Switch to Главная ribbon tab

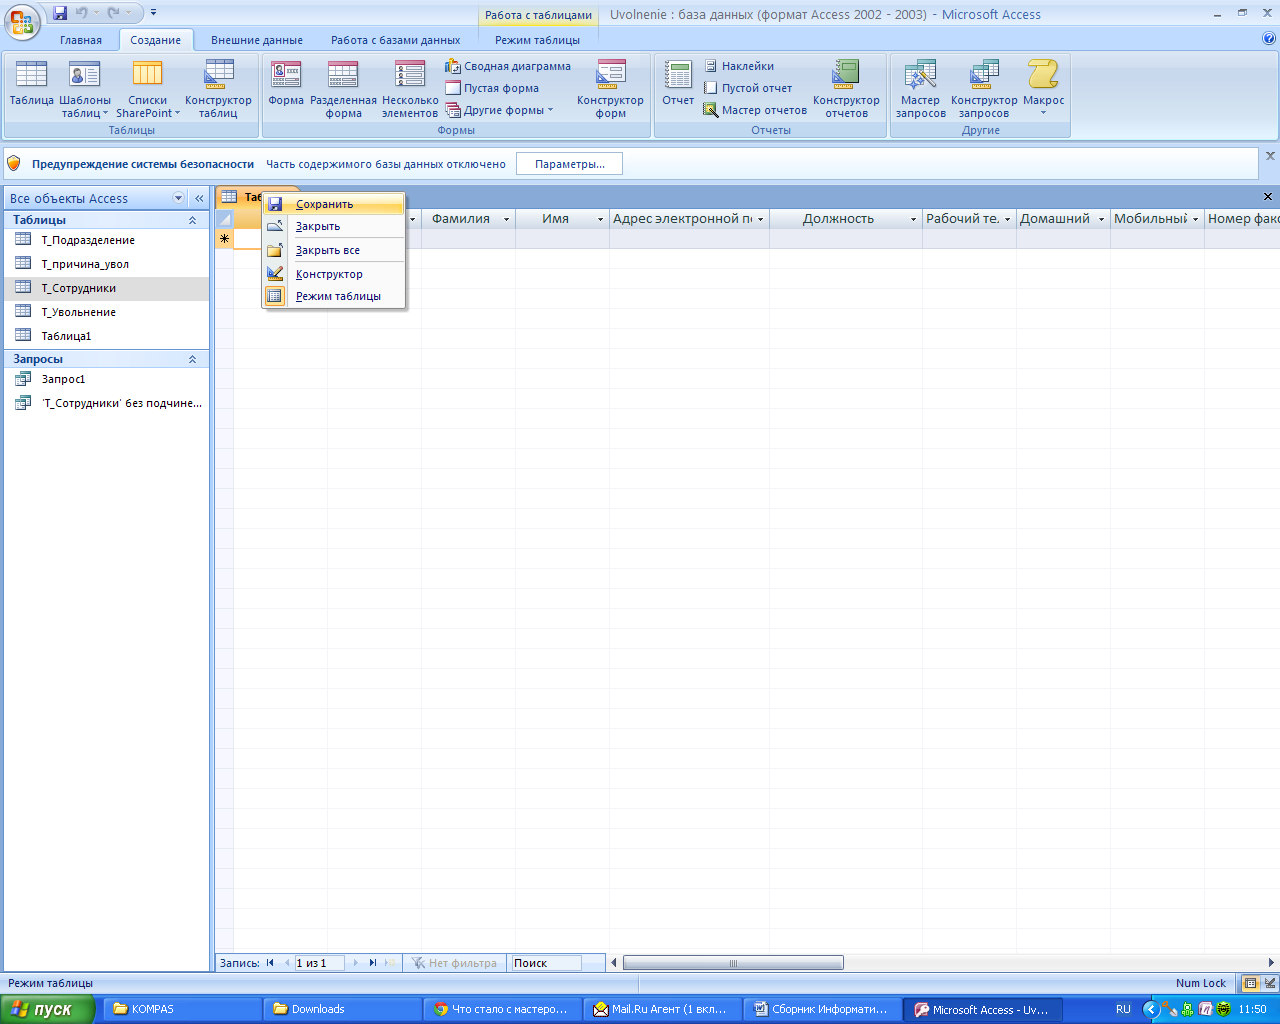tap(81, 40)
